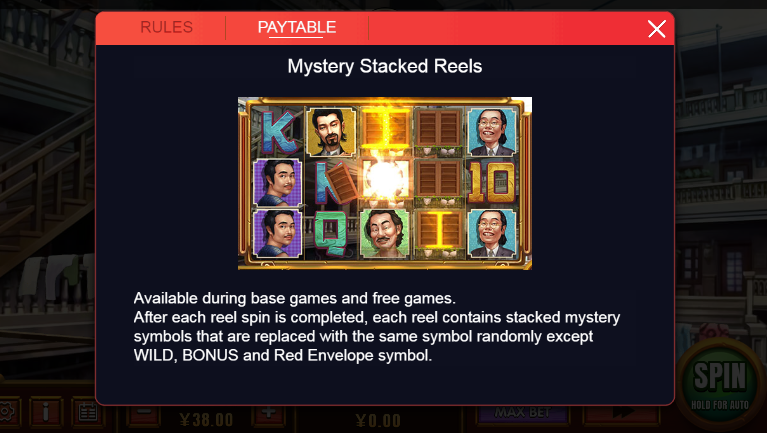Open the info 'i' icon
Screen dimensions: 767x433
[x=45, y=412]
